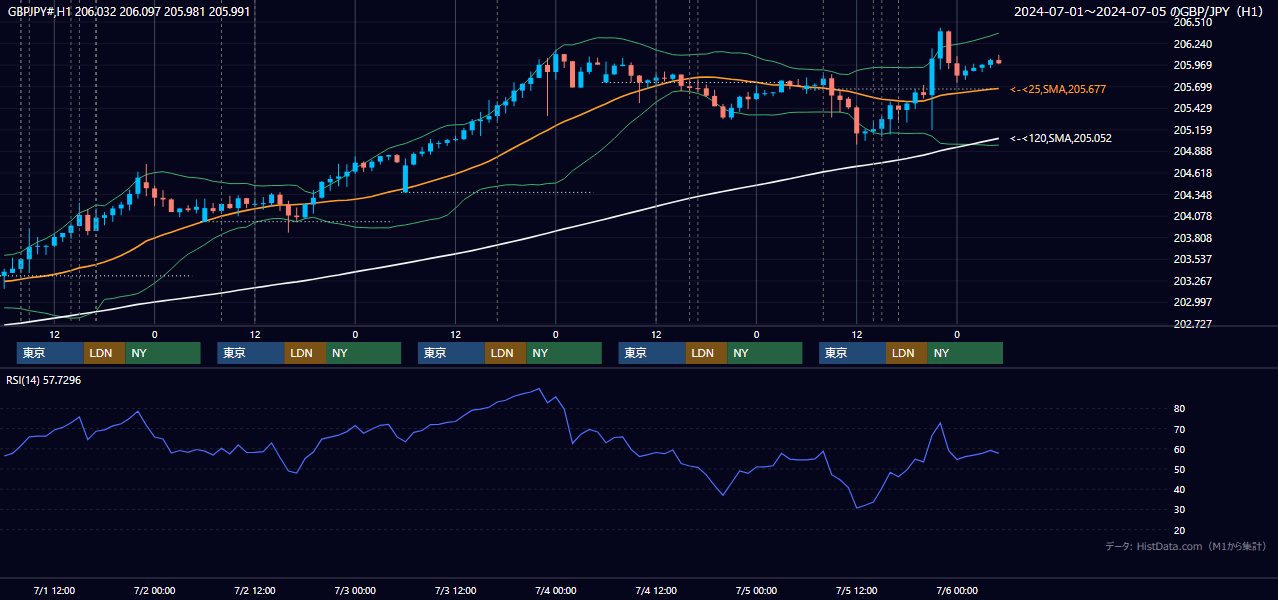Click the HistData.com data credit text
Image resolution: width=1278 pixels, height=600 pixels.
coord(1186,546)
